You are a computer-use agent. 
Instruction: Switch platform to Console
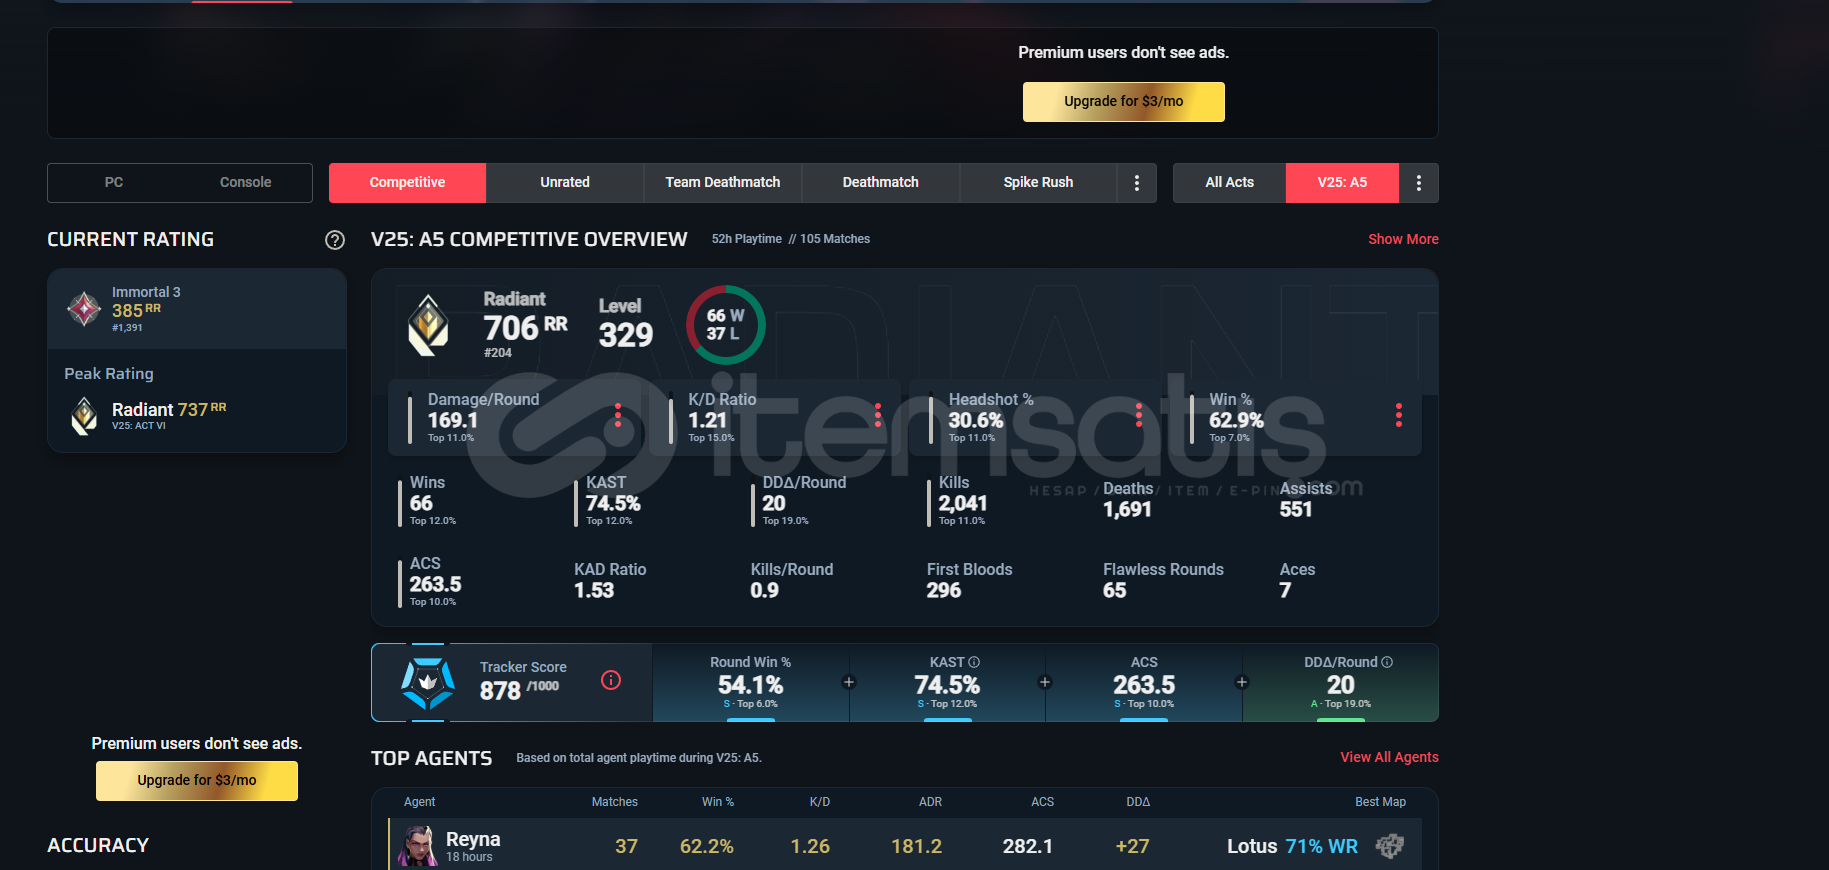tap(246, 183)
